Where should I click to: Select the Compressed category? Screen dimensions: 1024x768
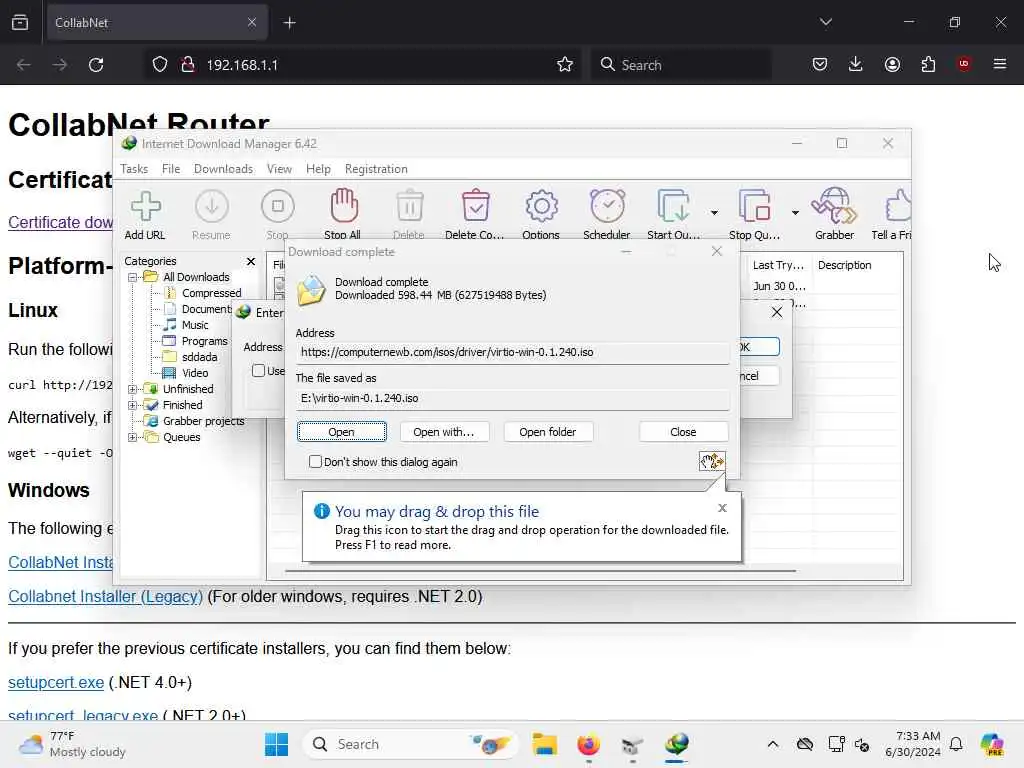pos(212,293)
